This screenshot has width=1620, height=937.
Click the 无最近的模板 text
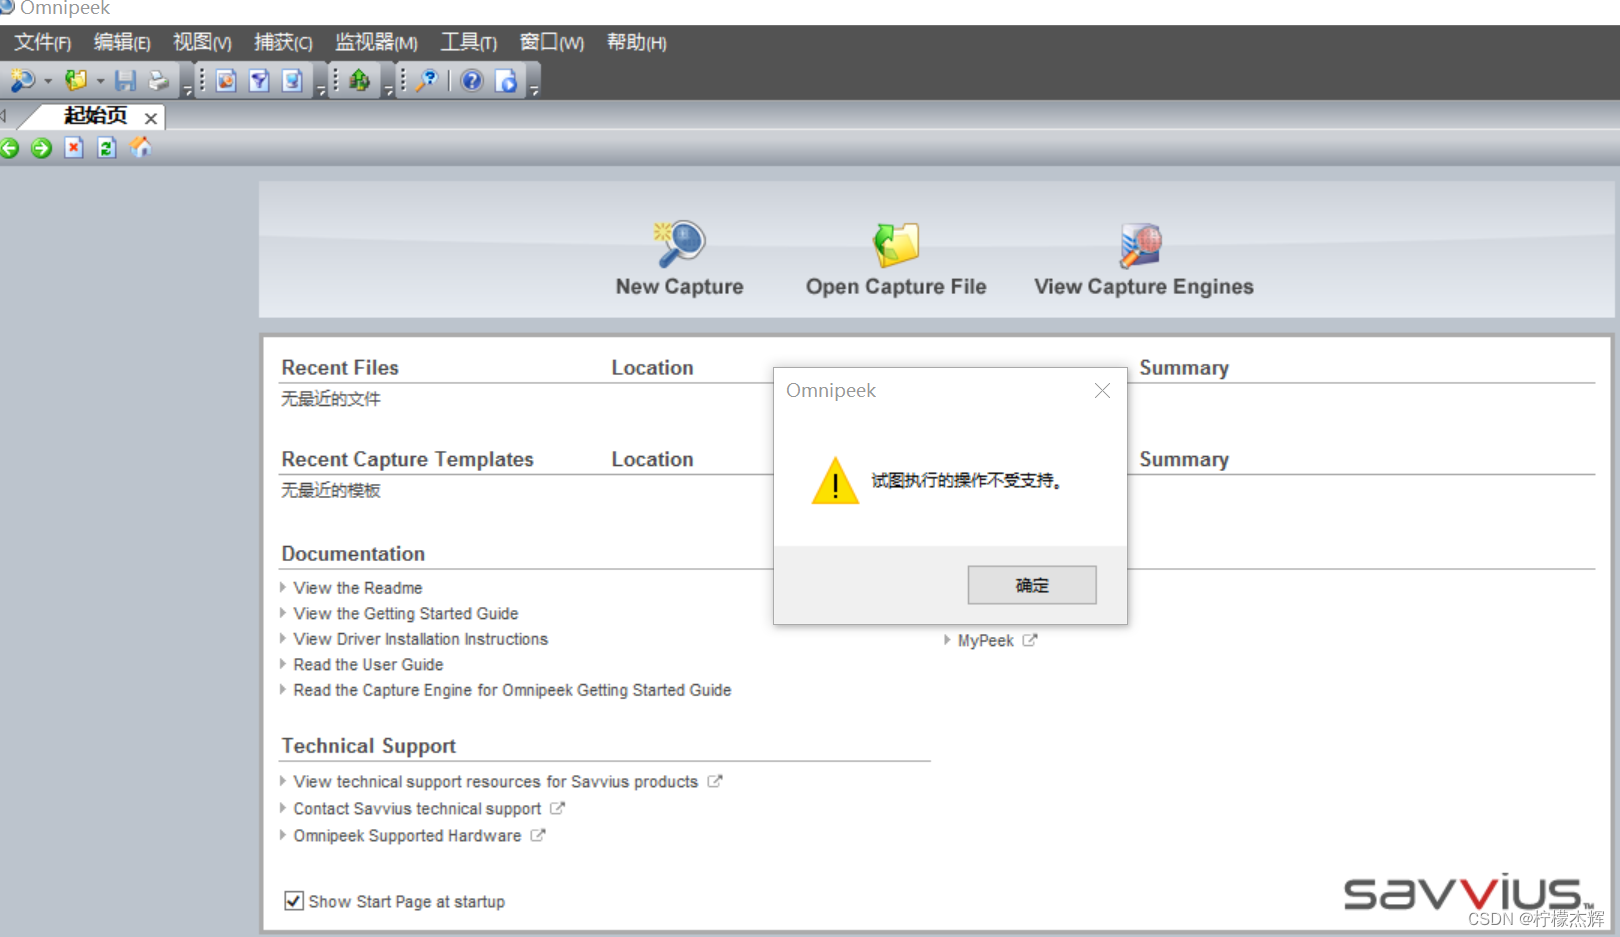point(331,490)
